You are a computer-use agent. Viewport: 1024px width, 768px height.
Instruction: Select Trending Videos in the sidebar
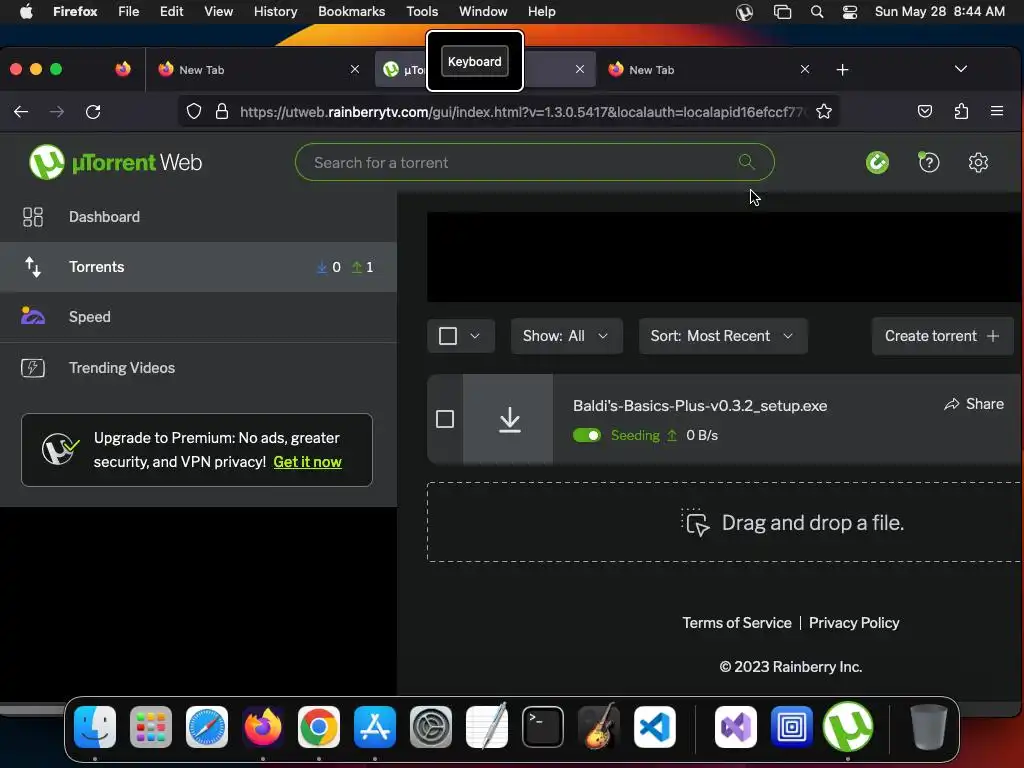coord(198,368)
